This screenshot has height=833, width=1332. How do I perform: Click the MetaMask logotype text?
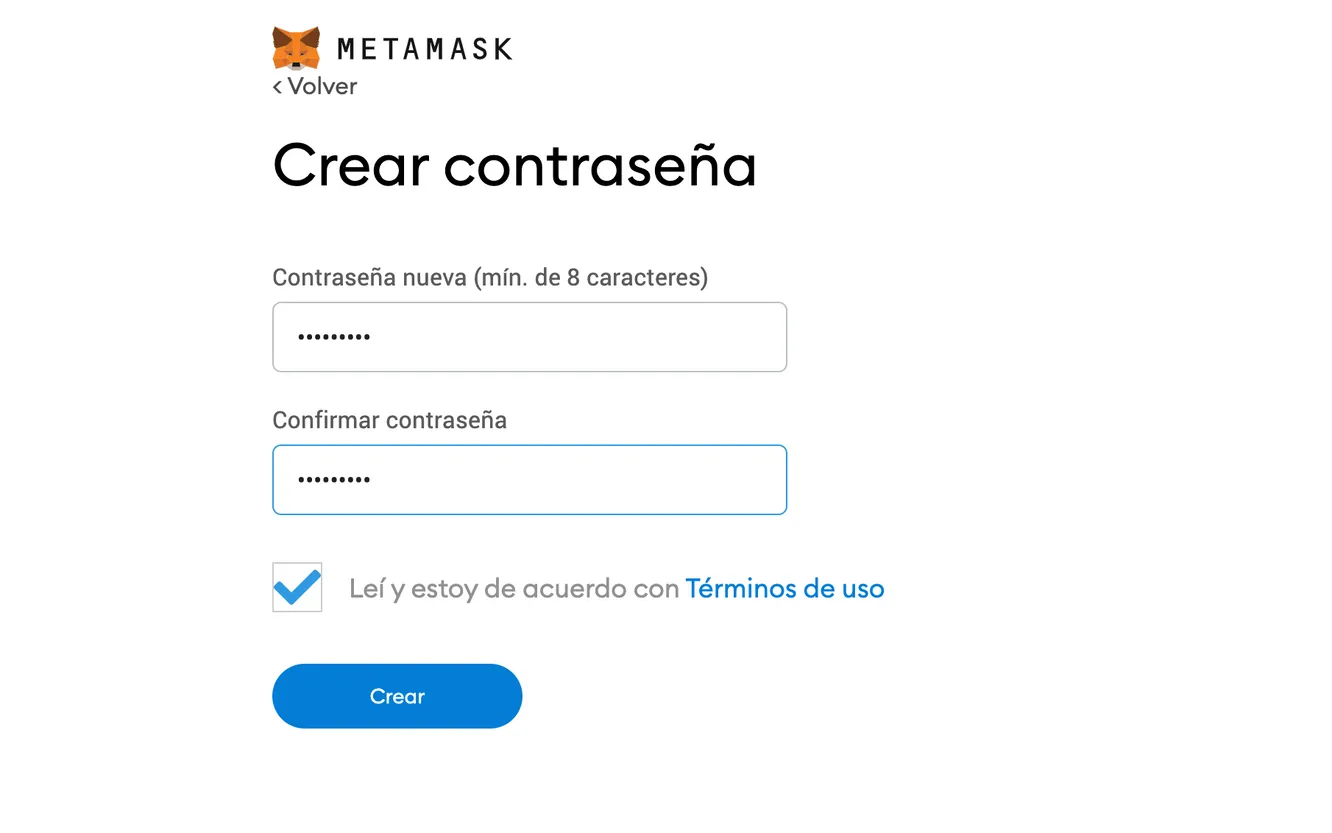pyautogui.click(x=426, y=47)
